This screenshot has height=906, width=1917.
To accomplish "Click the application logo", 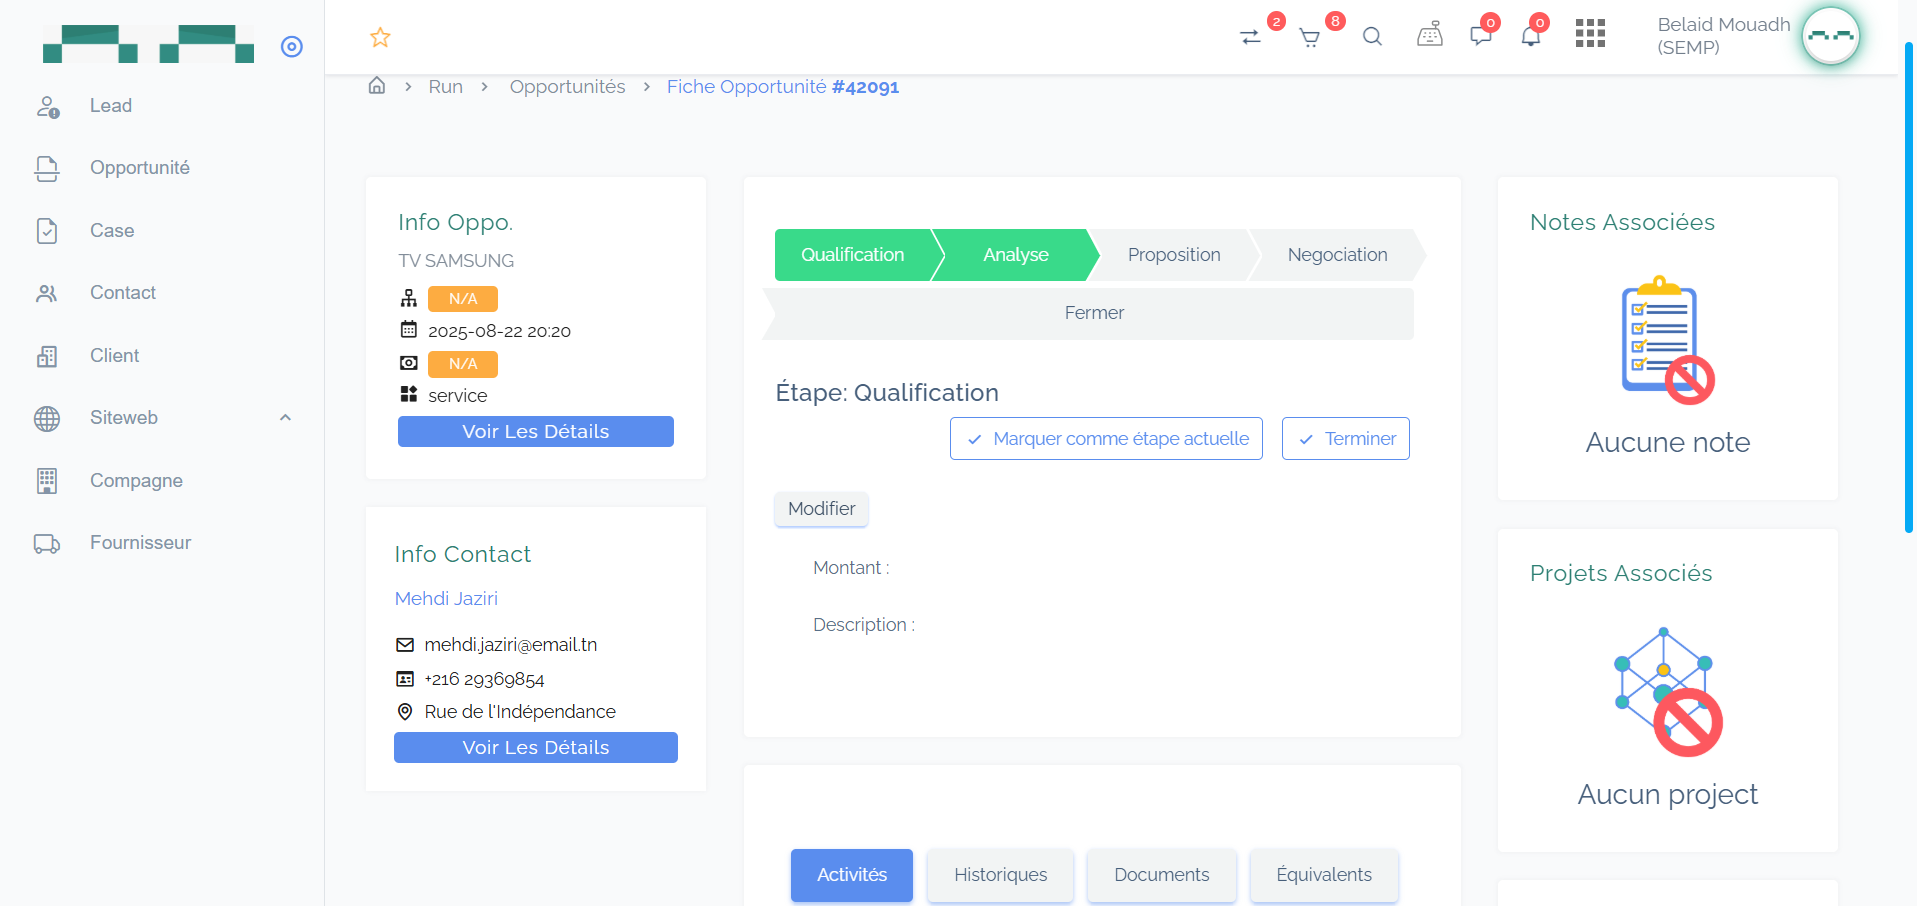I will tap(148, 44).
